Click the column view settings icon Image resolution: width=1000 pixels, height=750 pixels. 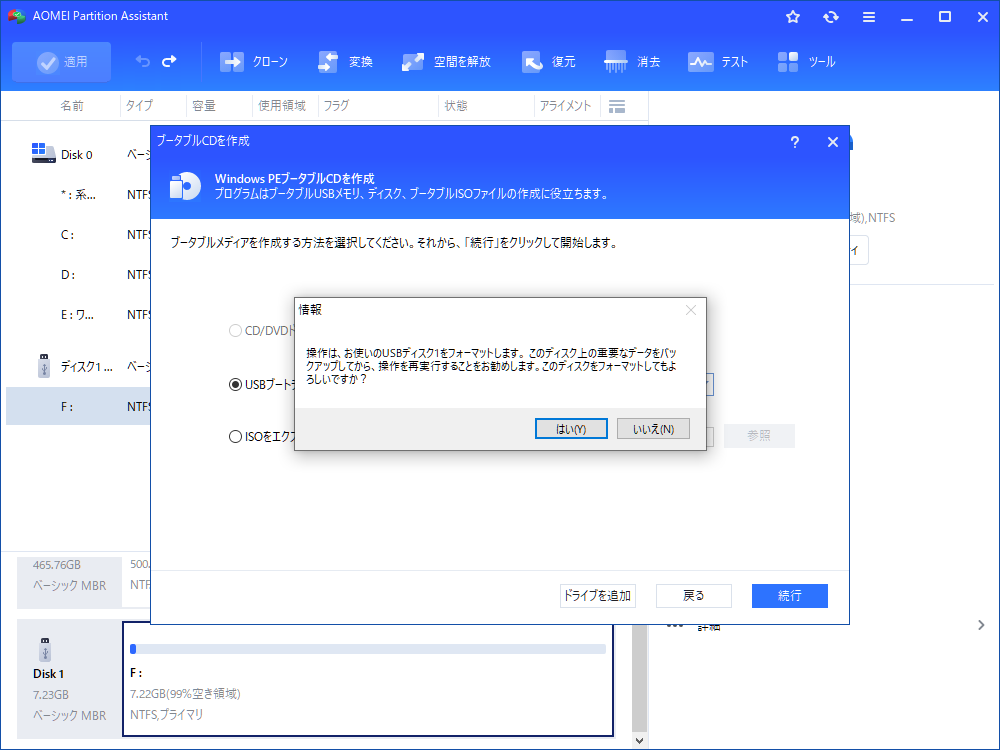[x=617, y=107]
